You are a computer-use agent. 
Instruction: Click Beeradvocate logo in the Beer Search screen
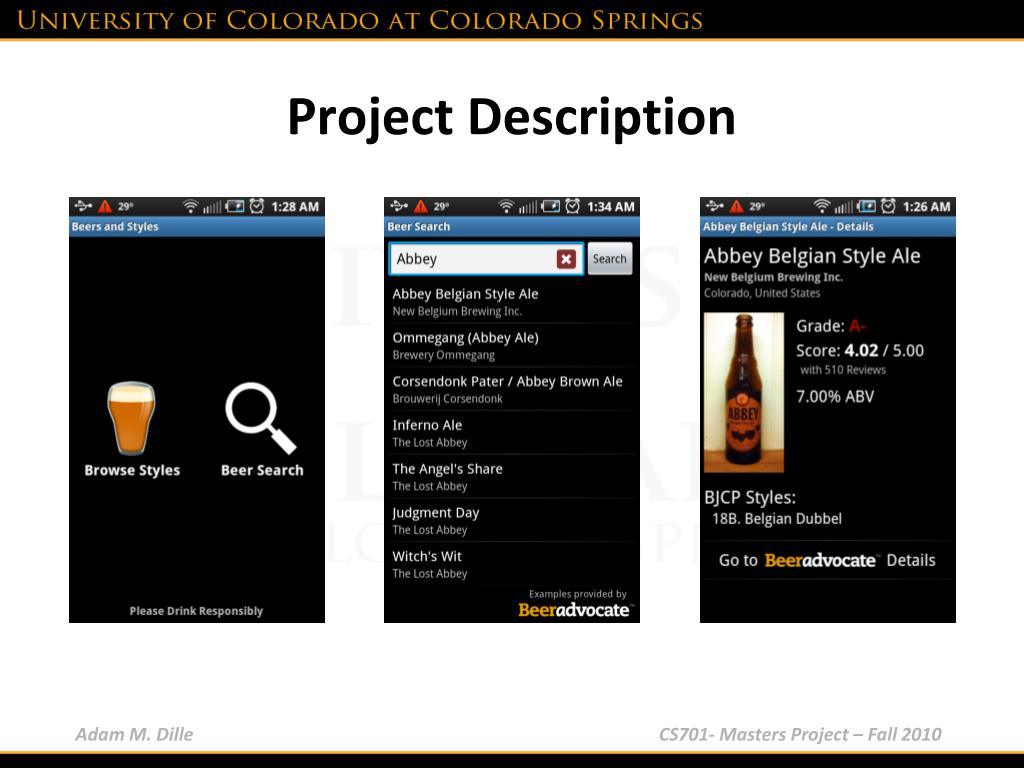pos(574,610)
